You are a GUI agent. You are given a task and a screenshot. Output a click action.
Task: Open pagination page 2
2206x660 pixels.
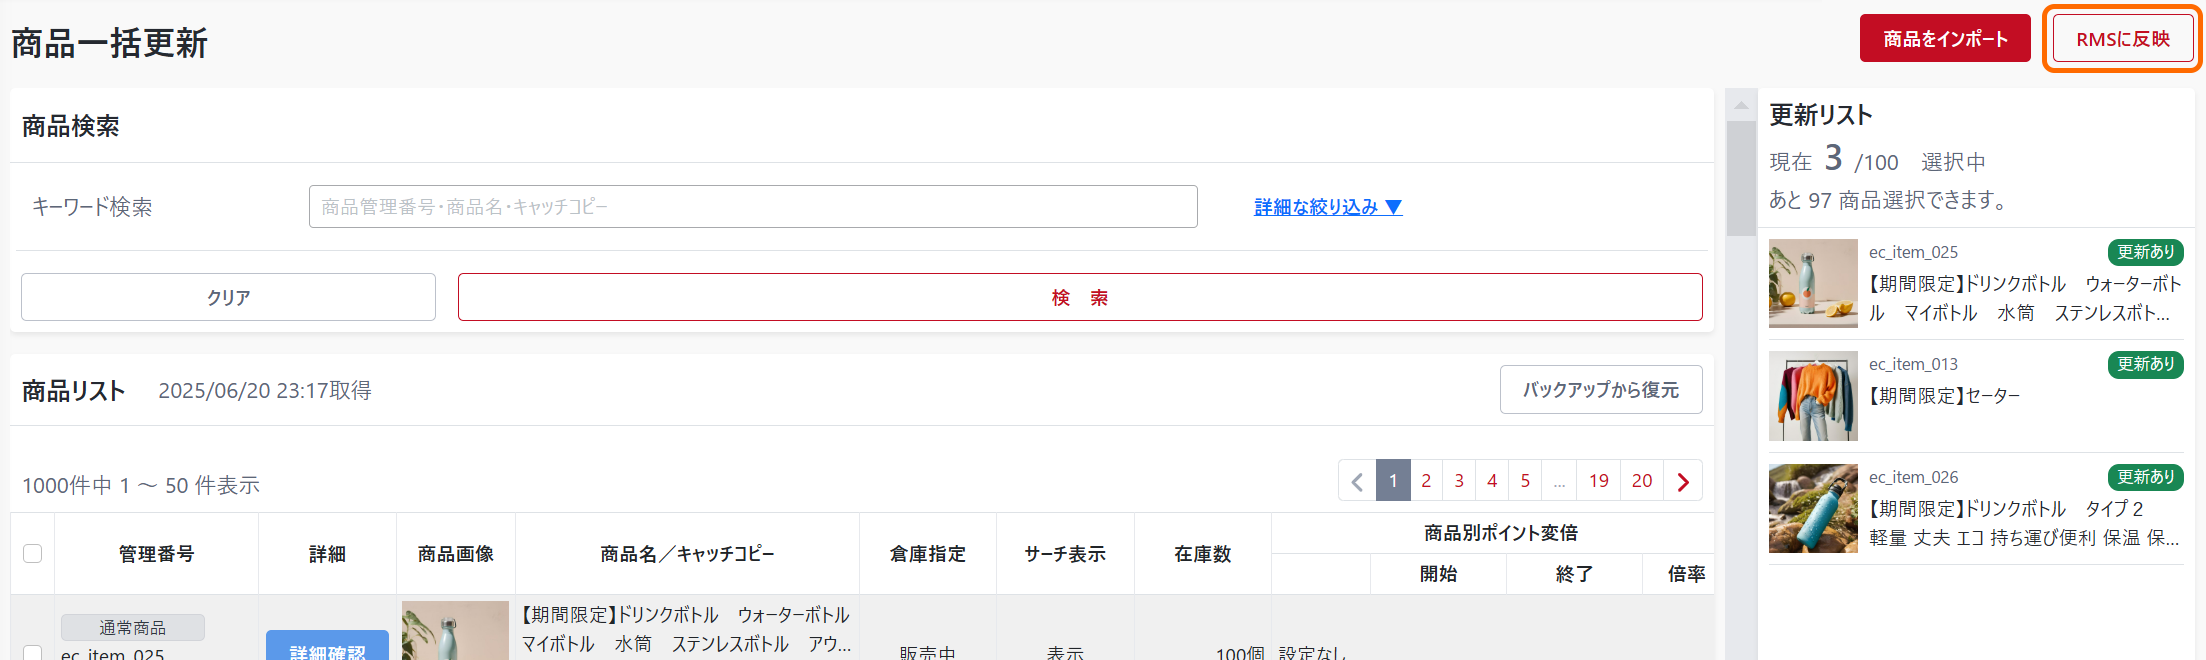tap(1426, 481)
